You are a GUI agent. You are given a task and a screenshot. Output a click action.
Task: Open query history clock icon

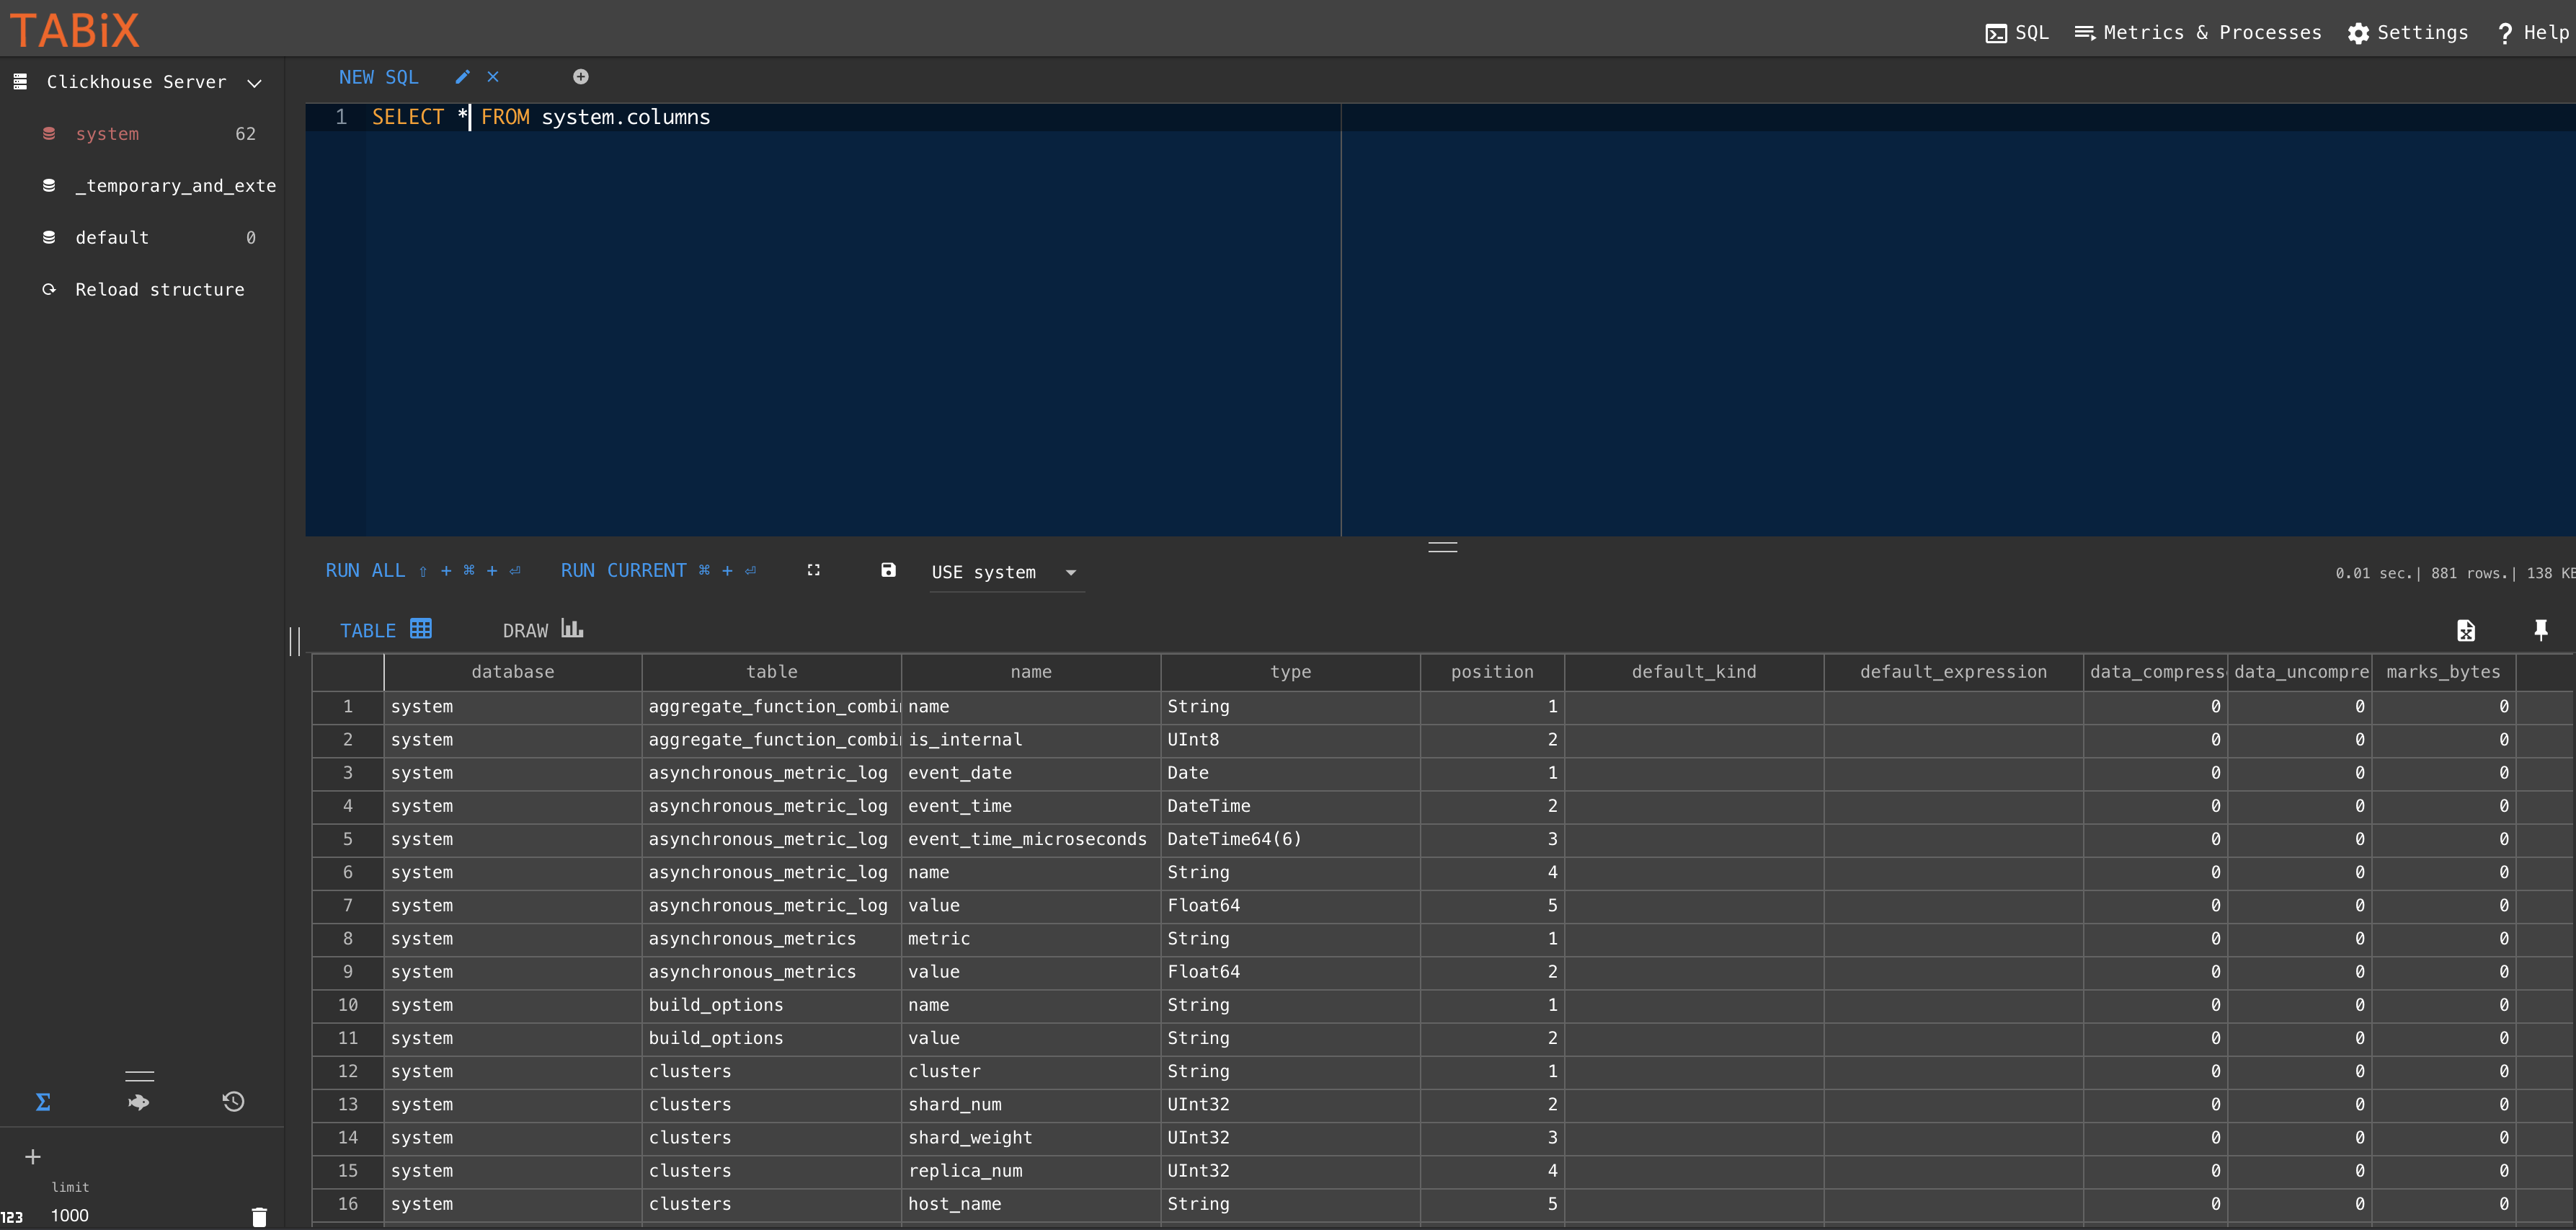point(233,1101)
